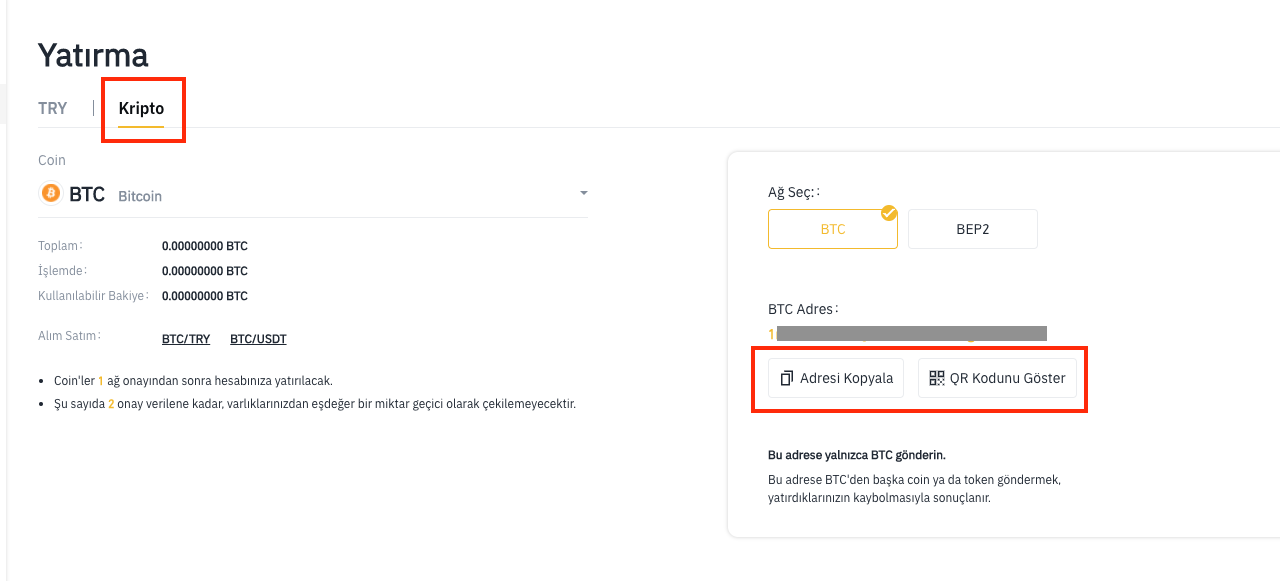
Task: Click the orange Bitcoin coin logo
Action: pos(50,193)
